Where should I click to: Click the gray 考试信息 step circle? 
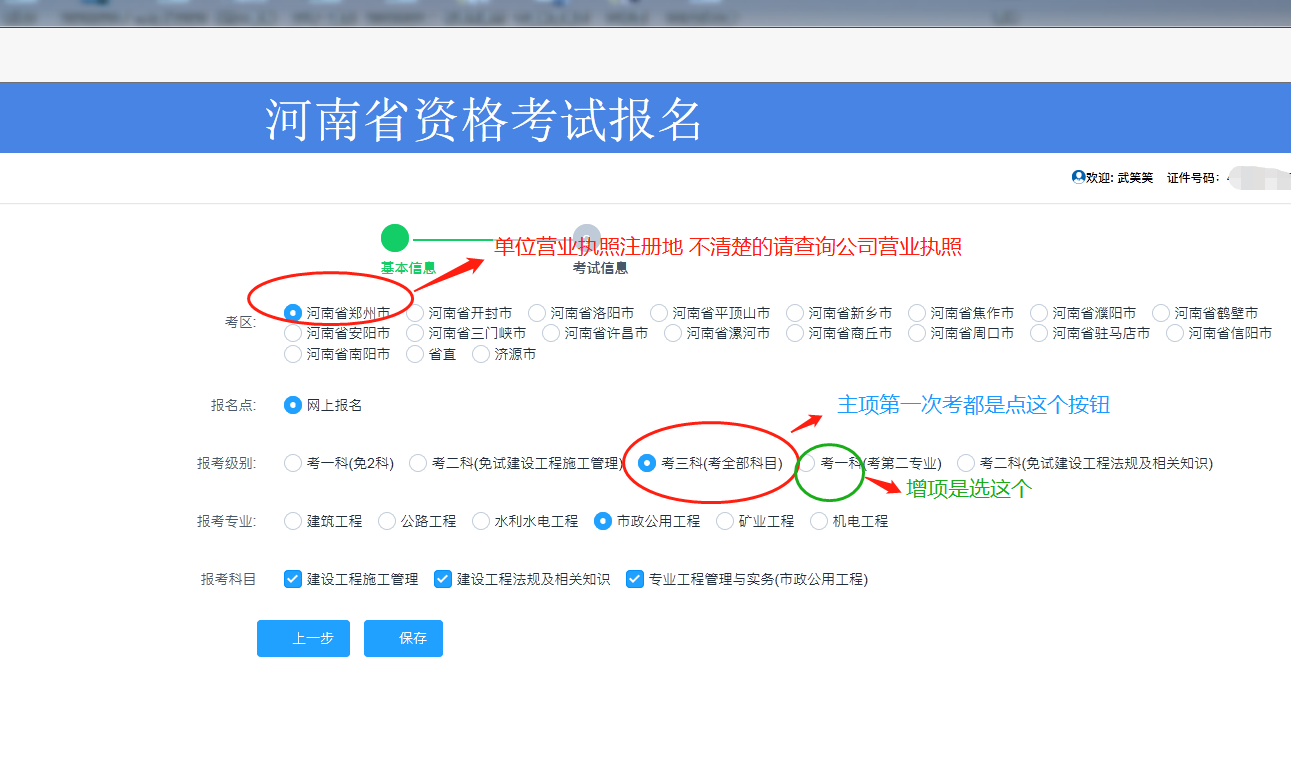[587, 238]
